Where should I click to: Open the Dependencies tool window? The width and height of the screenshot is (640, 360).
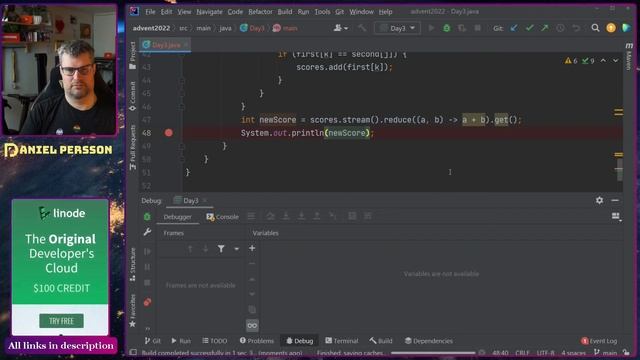point(429,341)
